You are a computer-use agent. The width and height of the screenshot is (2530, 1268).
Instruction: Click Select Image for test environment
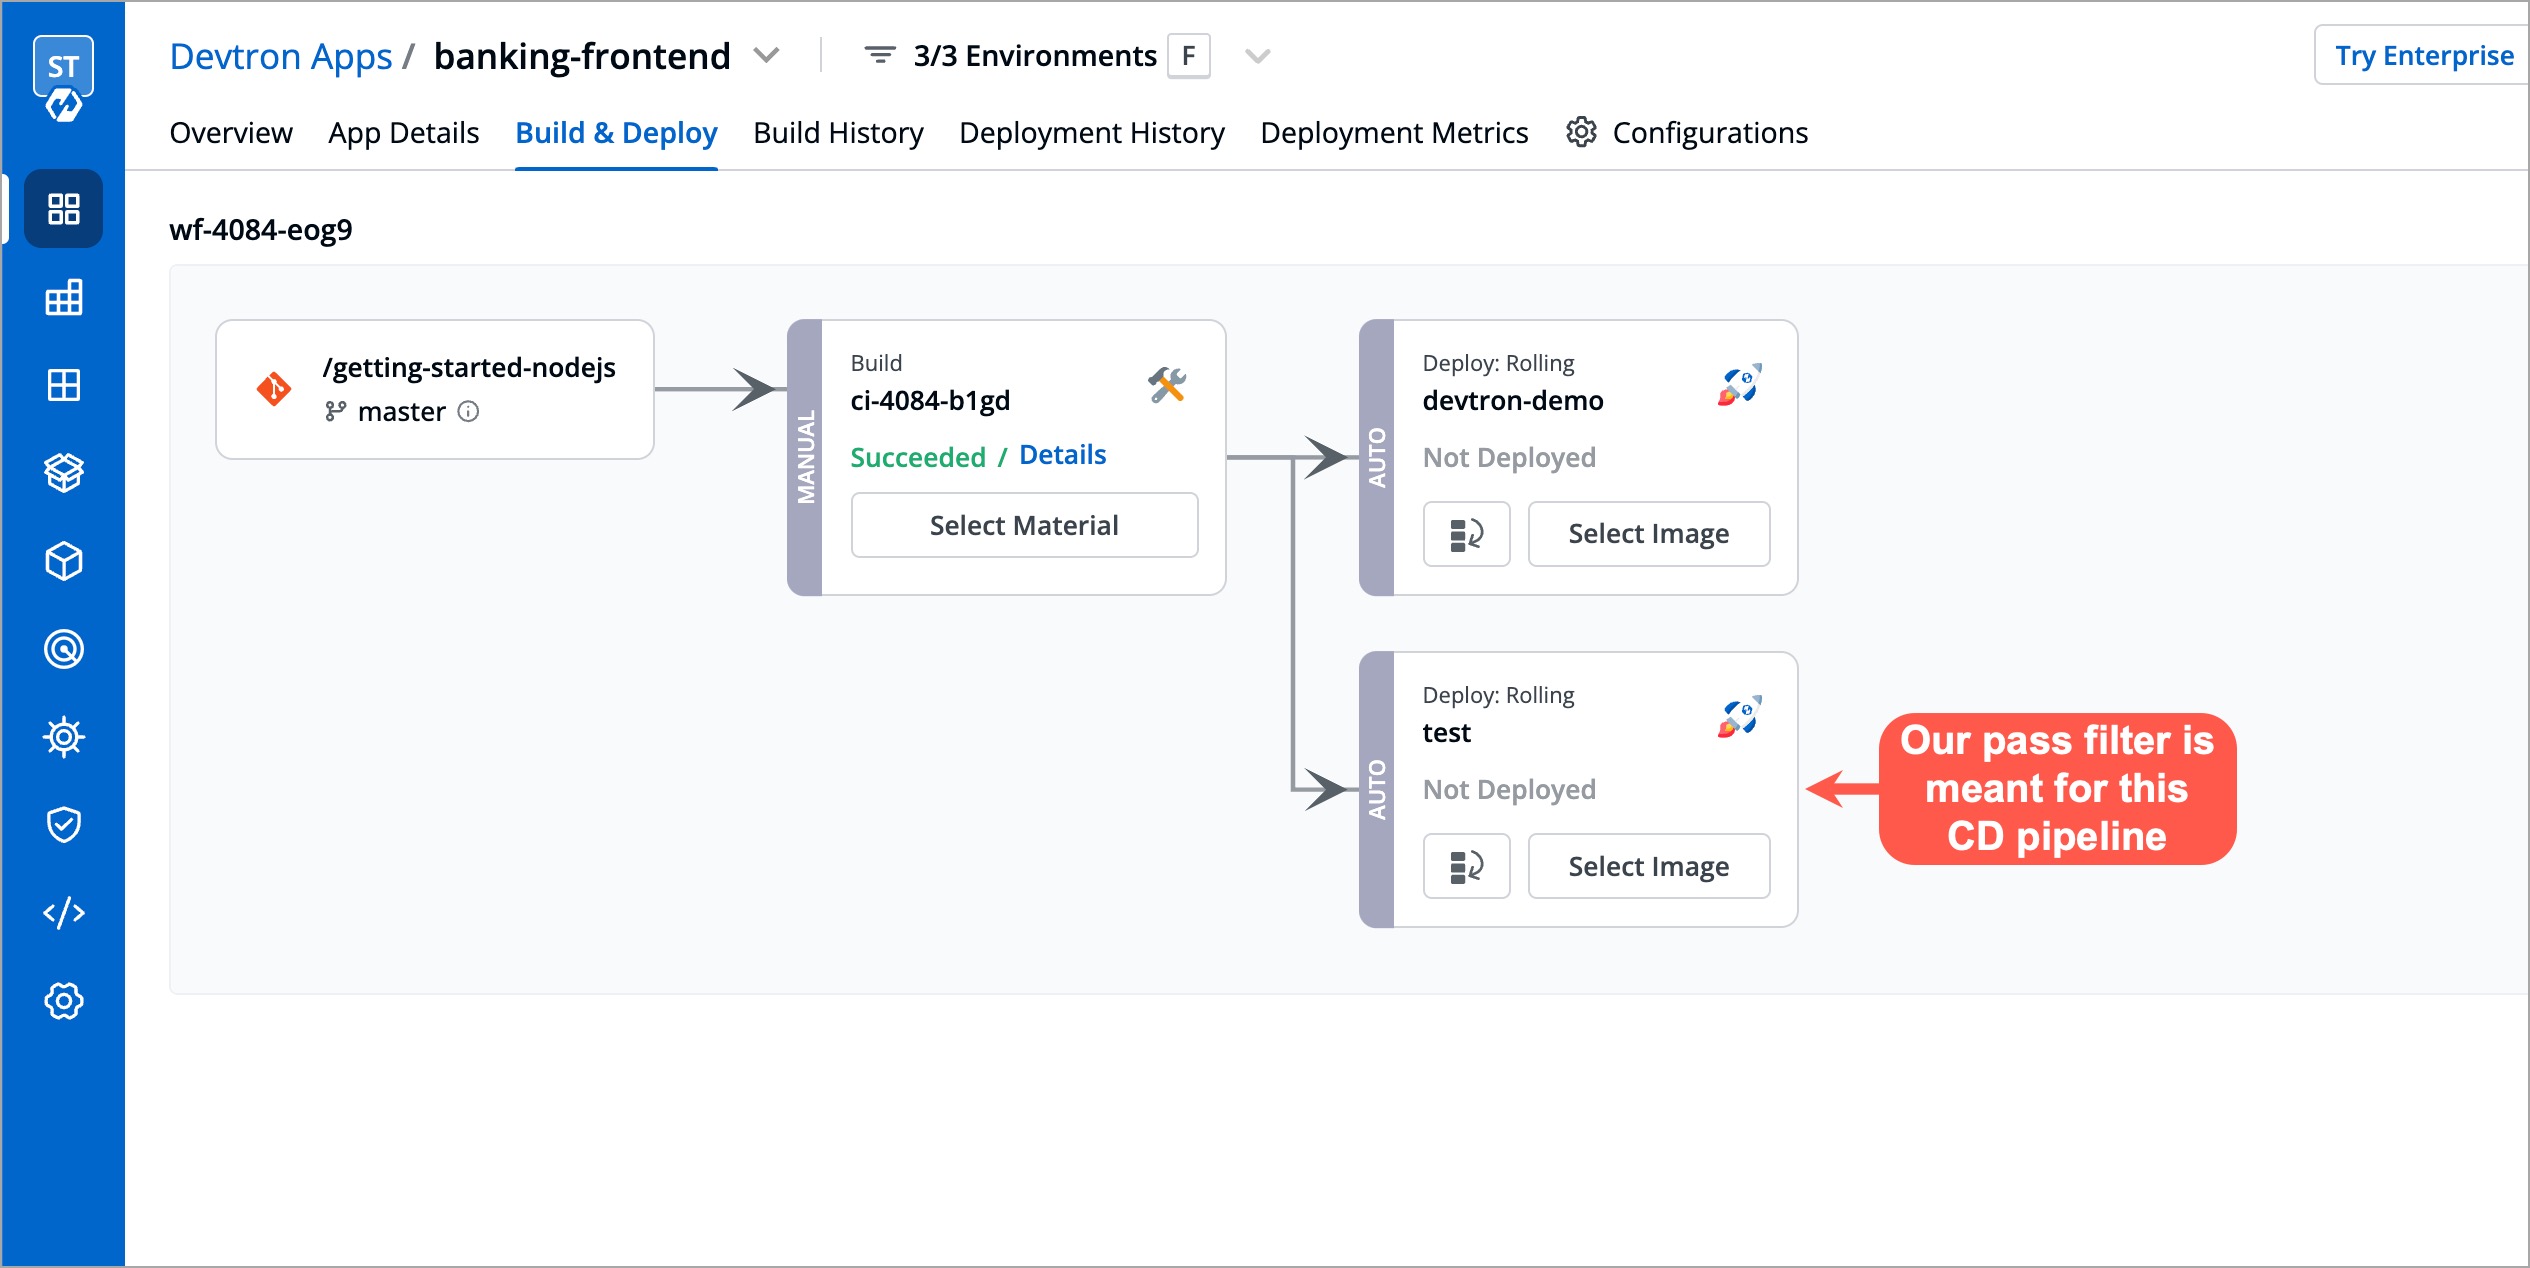coord(1649,866)
